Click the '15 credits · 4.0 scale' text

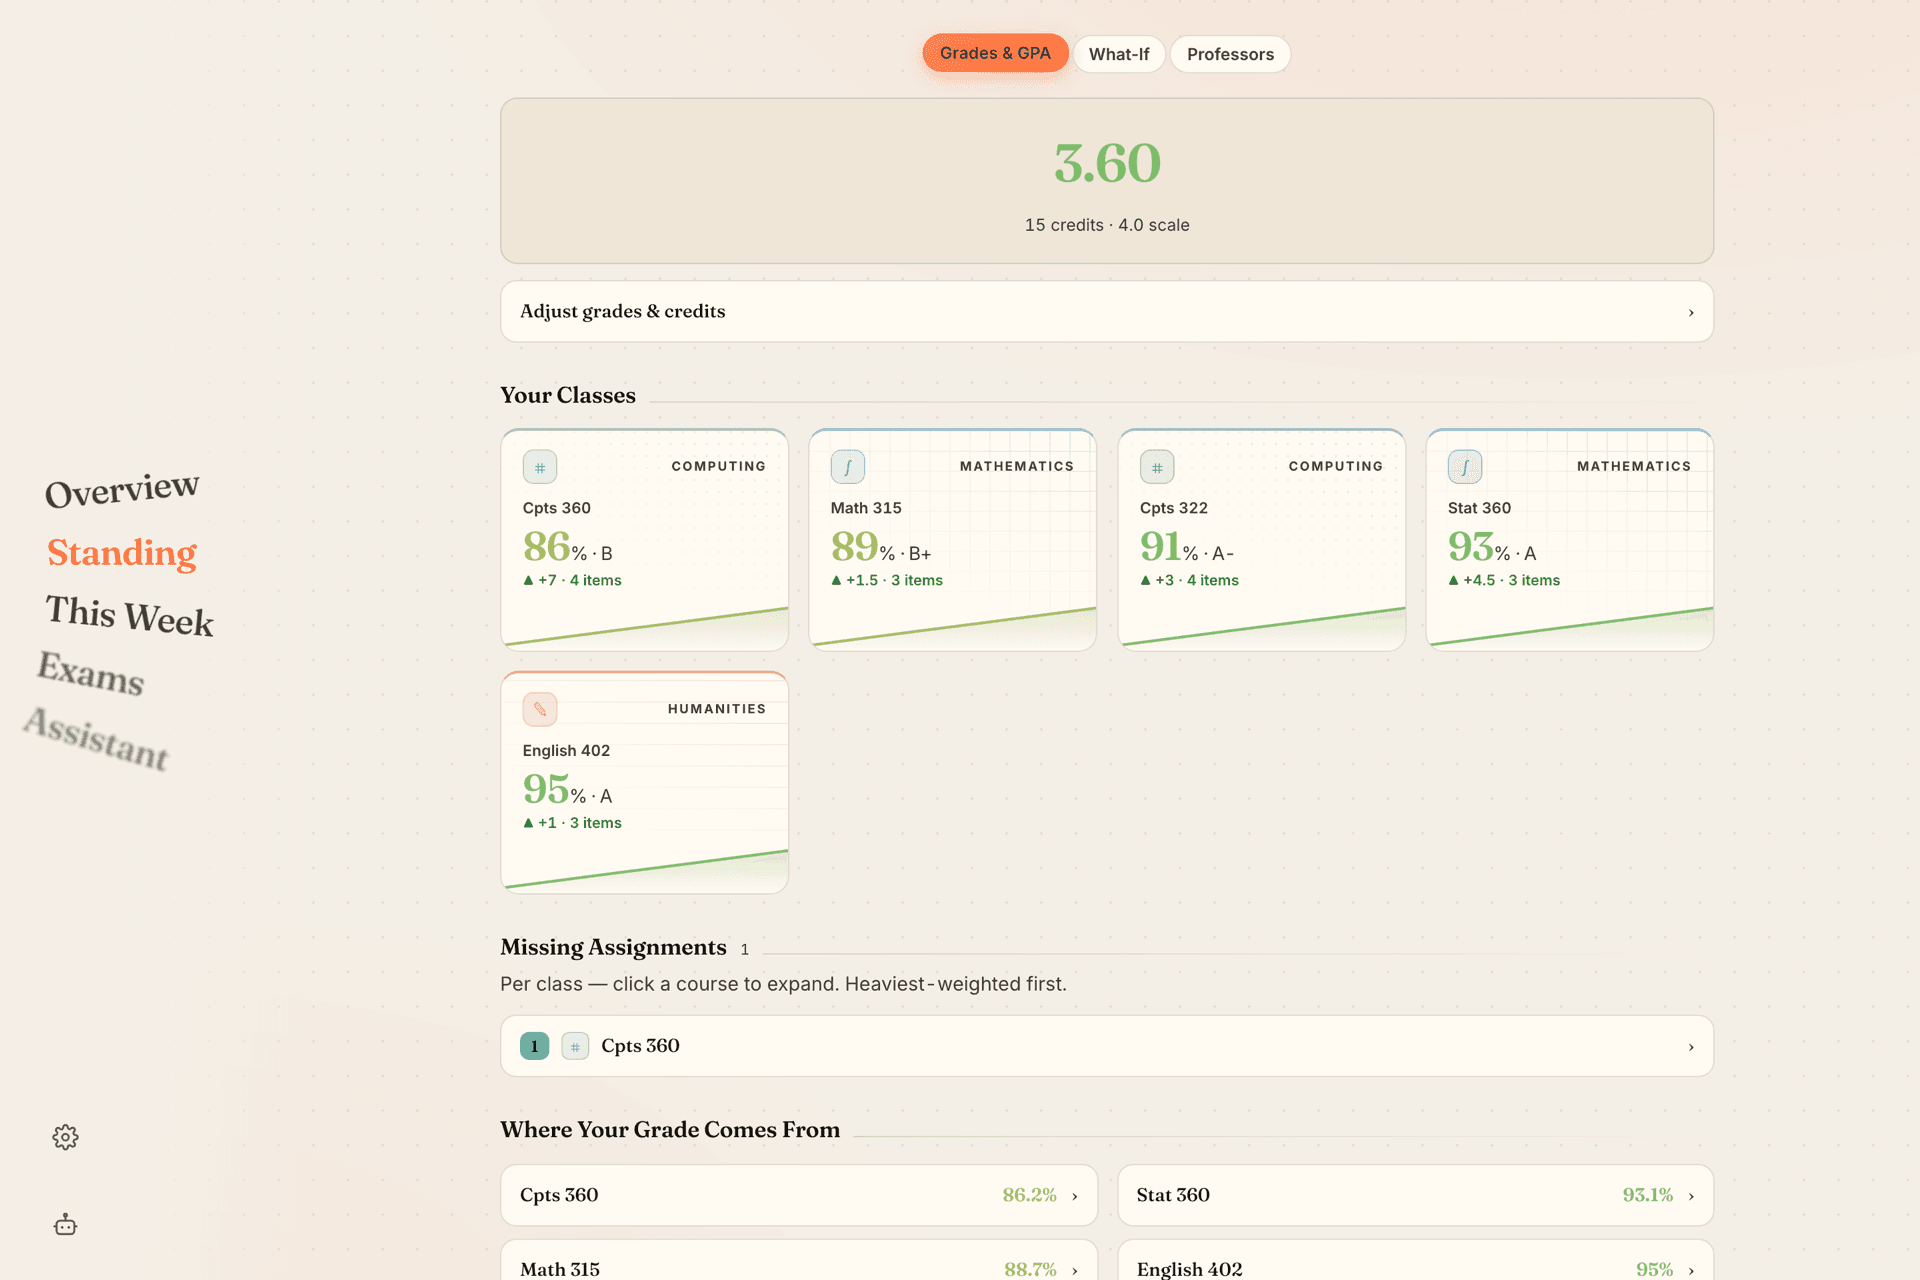coord(1107,225)
